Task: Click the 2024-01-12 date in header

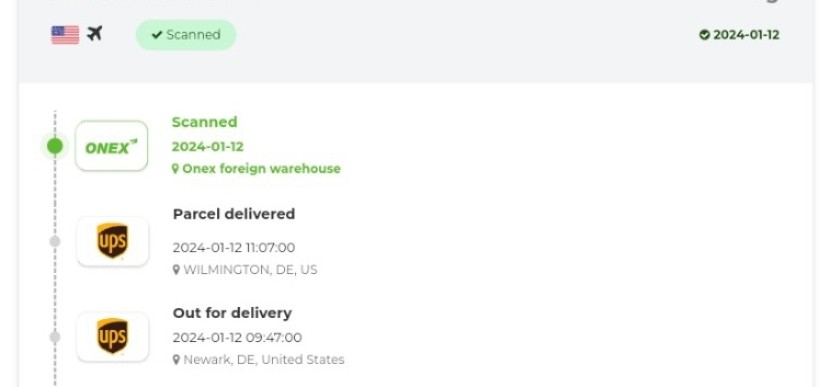Action: click(746, 35)
